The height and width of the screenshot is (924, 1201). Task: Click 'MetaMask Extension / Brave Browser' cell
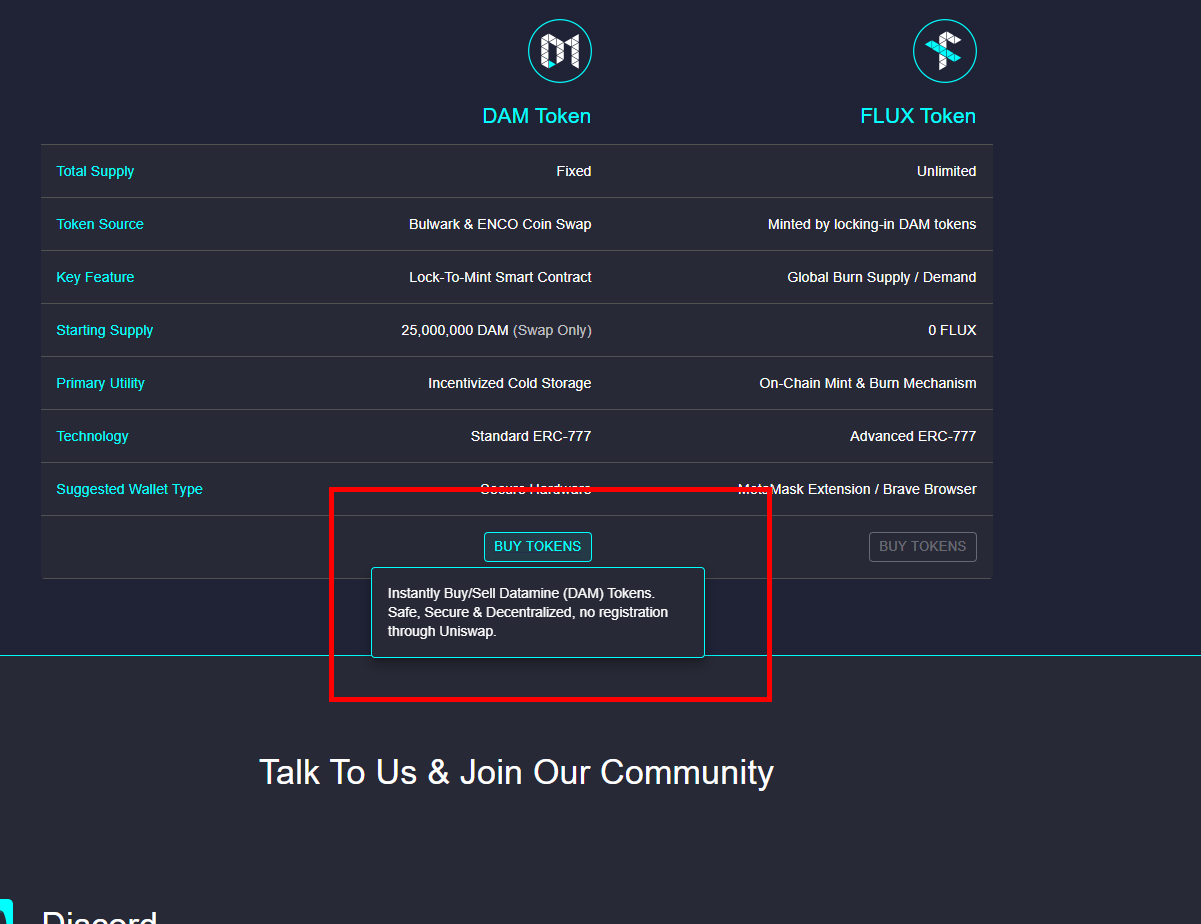pos(857,489)
